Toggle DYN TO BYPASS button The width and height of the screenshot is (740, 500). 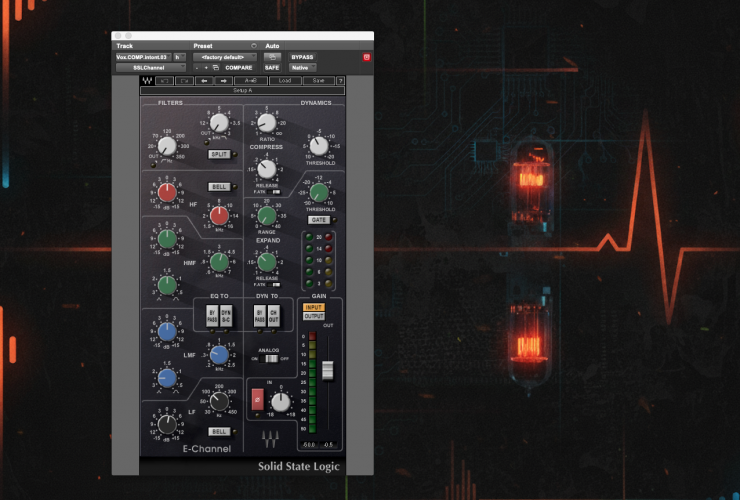260,316
